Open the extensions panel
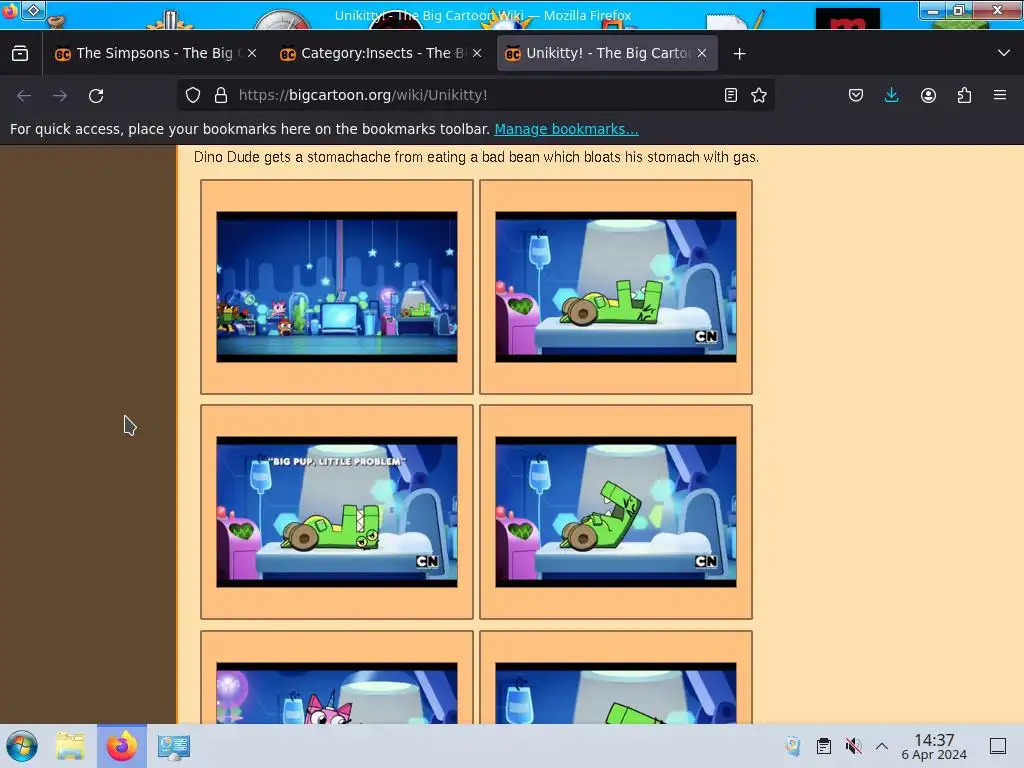This screenshot has height=768, width=1024. pyautogui.click(x=964, y=95)
